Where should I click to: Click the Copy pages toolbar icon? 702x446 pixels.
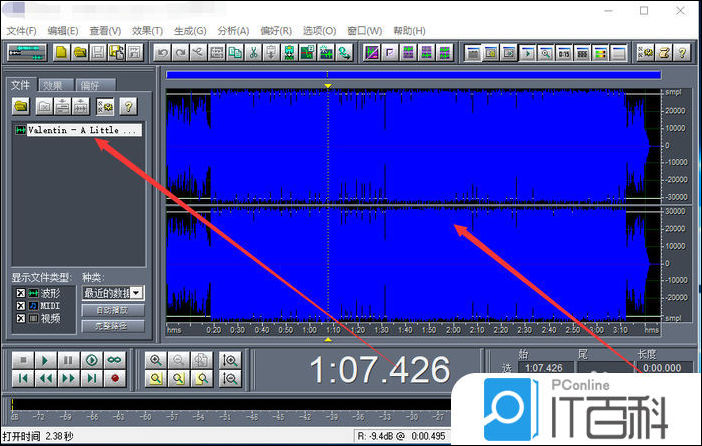pos(235,53)
